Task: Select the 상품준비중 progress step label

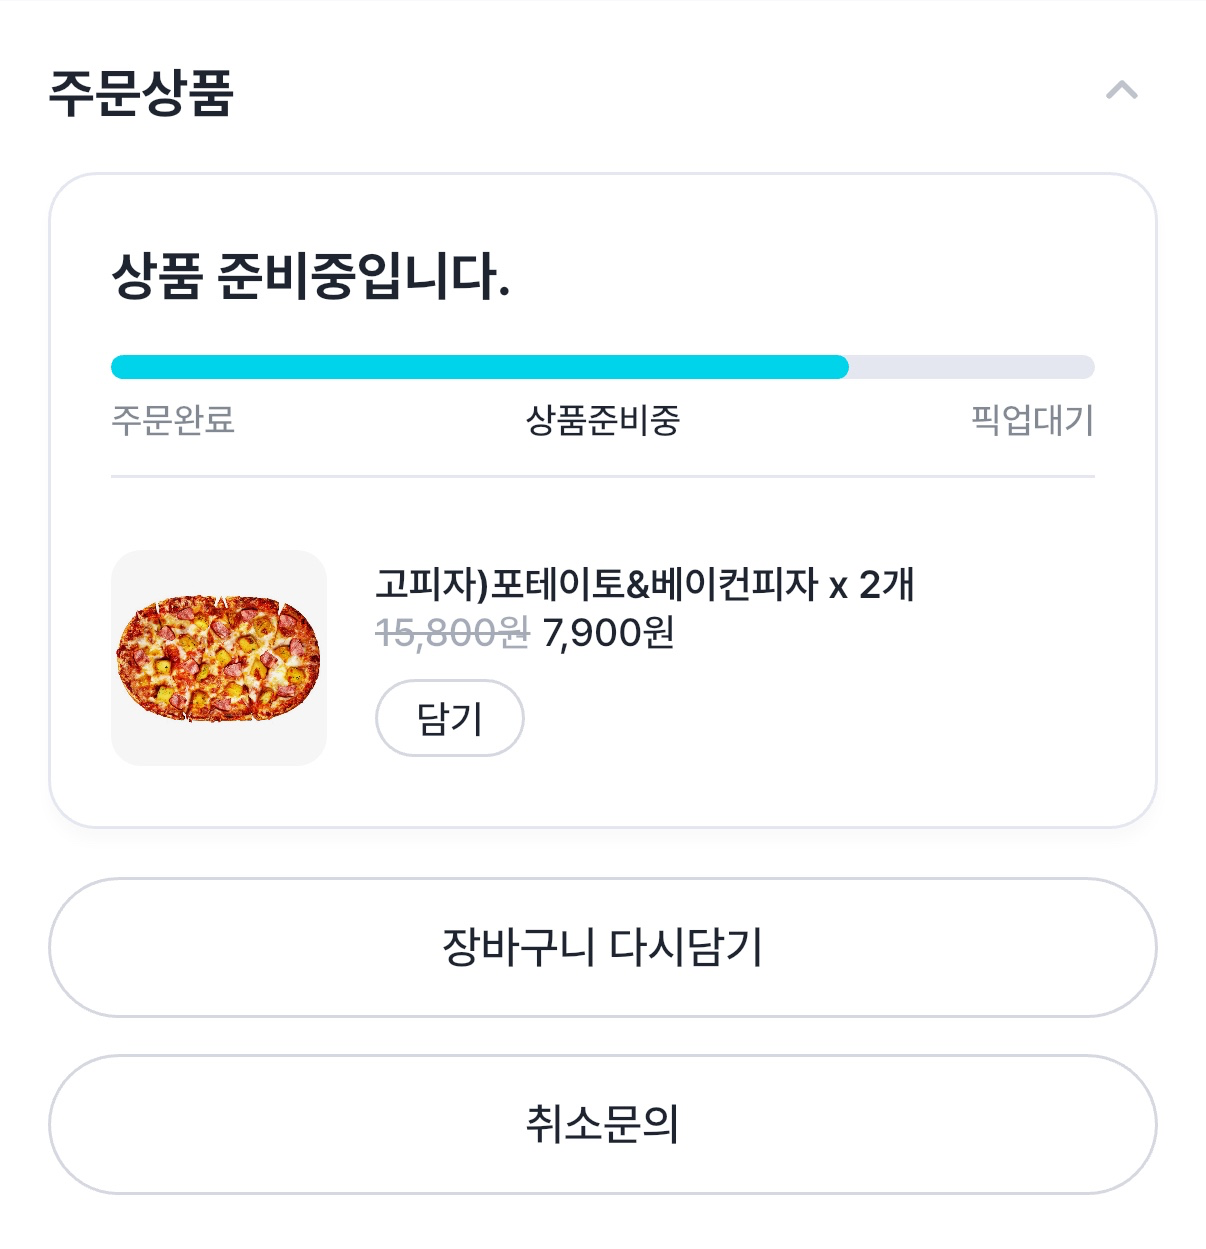Action: click(x=603, y=420)
